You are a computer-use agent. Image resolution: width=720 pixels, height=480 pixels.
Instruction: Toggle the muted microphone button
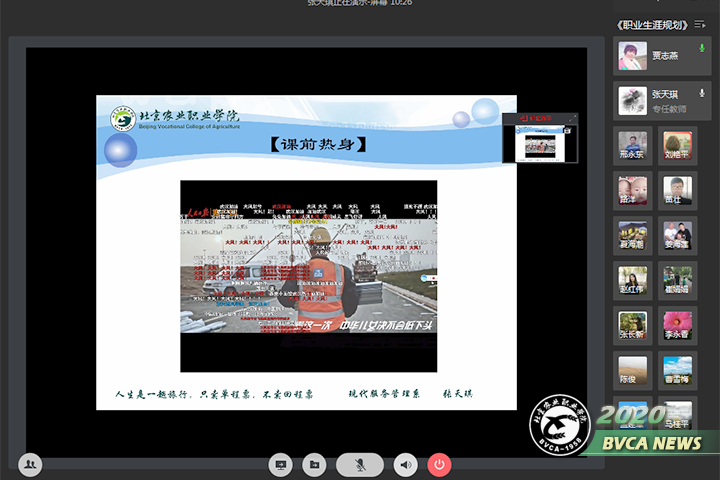pos(360,465)
